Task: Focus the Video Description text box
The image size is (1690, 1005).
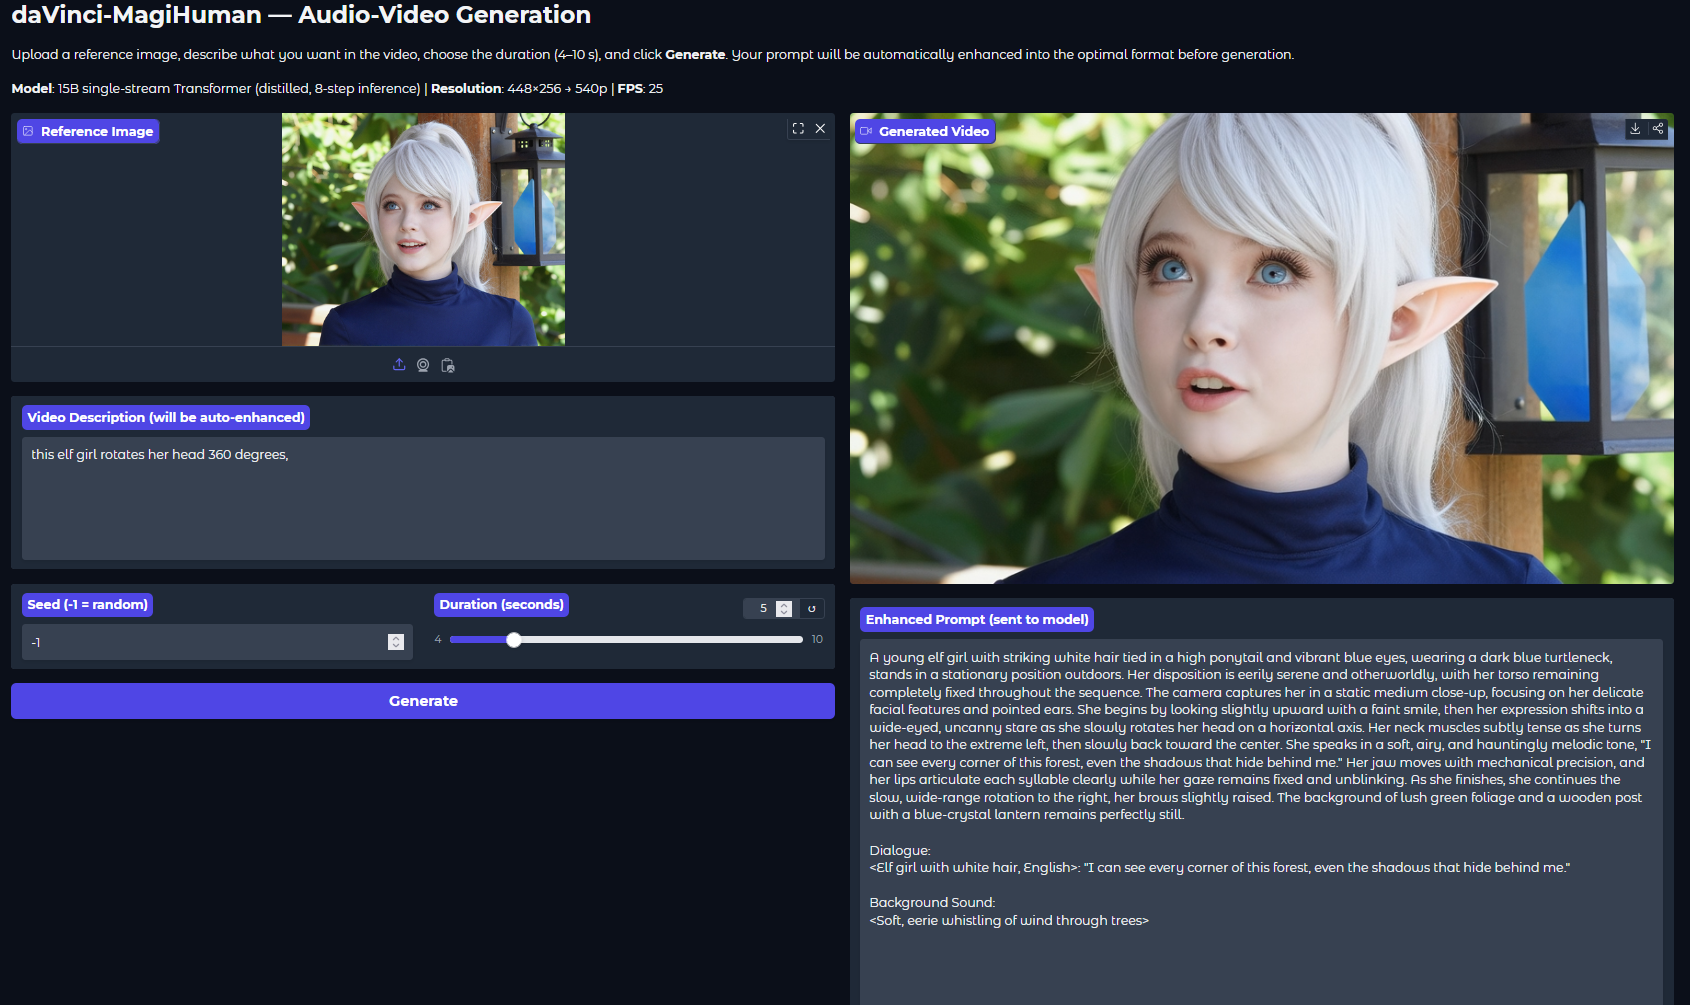Action: click(x=423, y=498)
